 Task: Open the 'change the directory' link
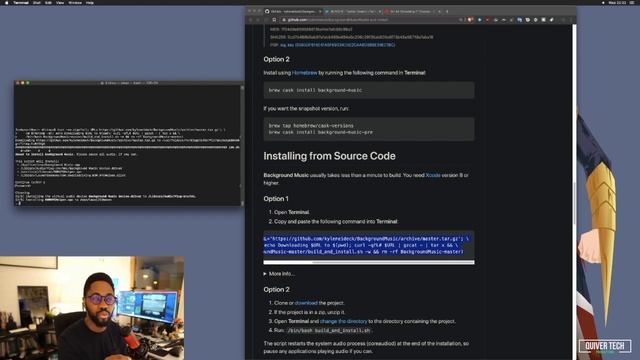point(343,321)
